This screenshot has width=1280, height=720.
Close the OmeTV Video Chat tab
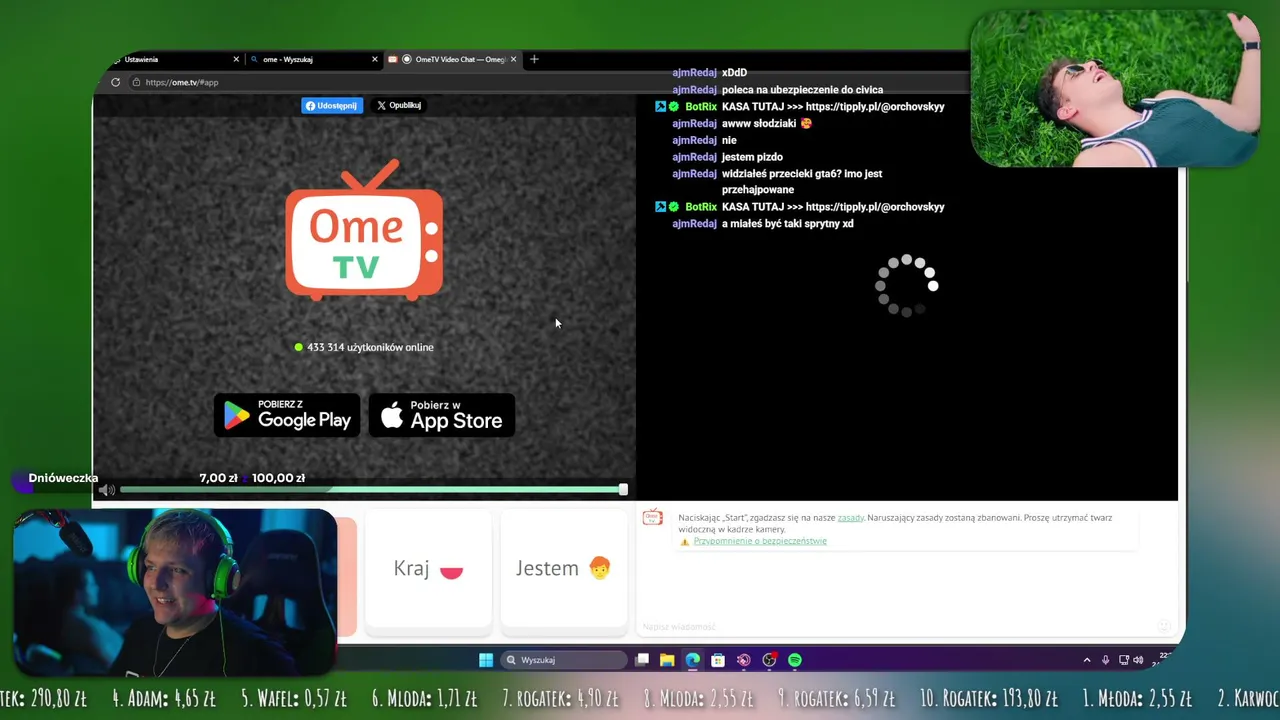point(514,59)
